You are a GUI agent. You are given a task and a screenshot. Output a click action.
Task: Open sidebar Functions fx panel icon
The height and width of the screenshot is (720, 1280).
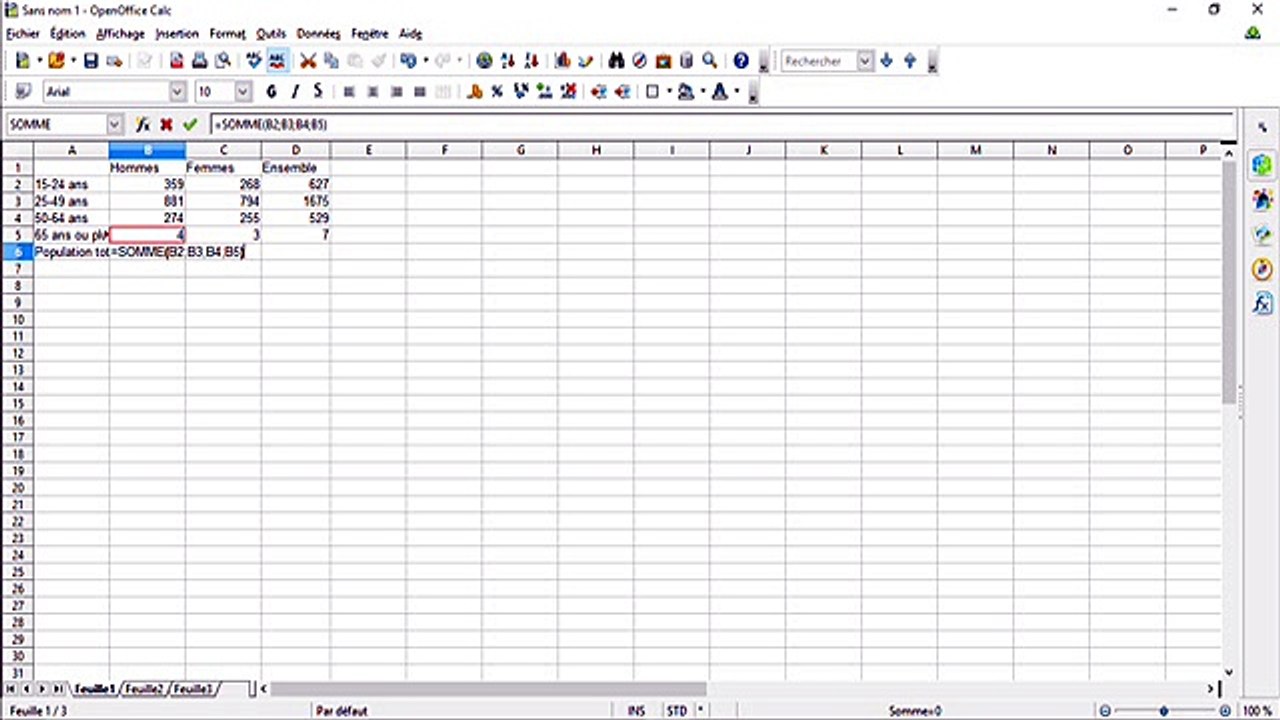point(1262,303)
